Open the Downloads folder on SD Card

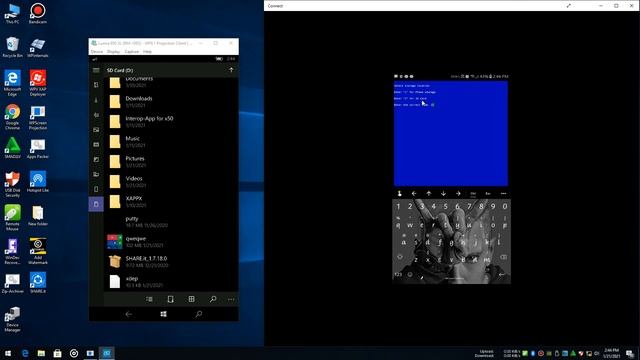(171, 102)
